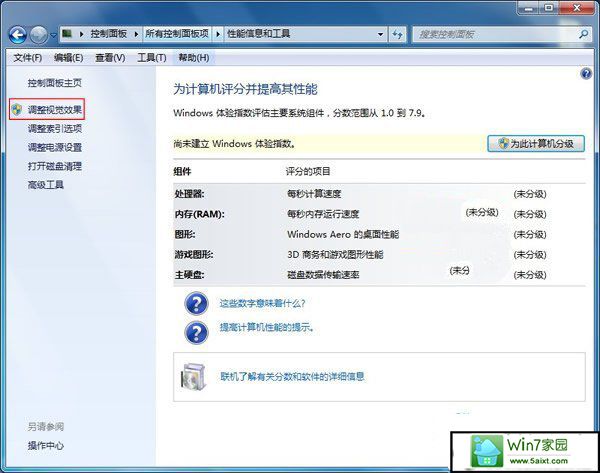The width and height of the screenshot is (600, 473).
Task: Click shield icon beside 调整视觉效果
Action: click(x=16, y=110)
